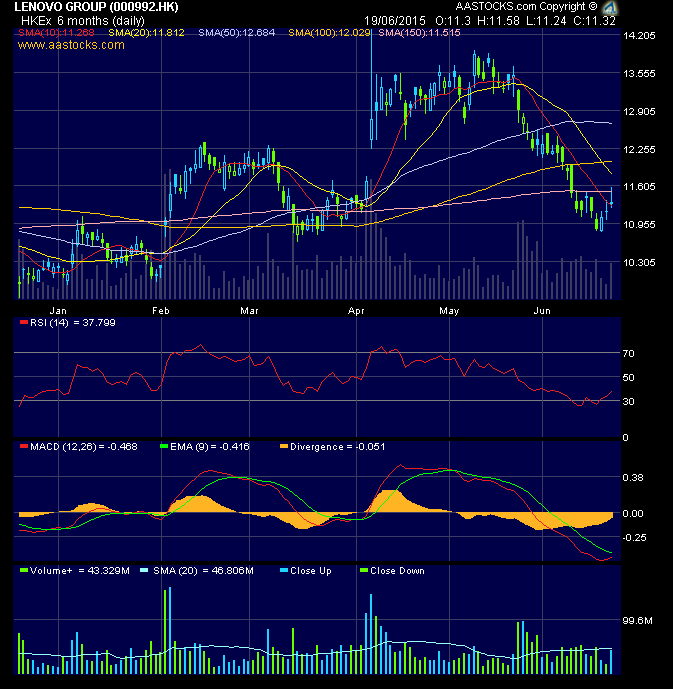Click the Jan month axis label
This screenshot has height=689, width=673.
point(58,311)
